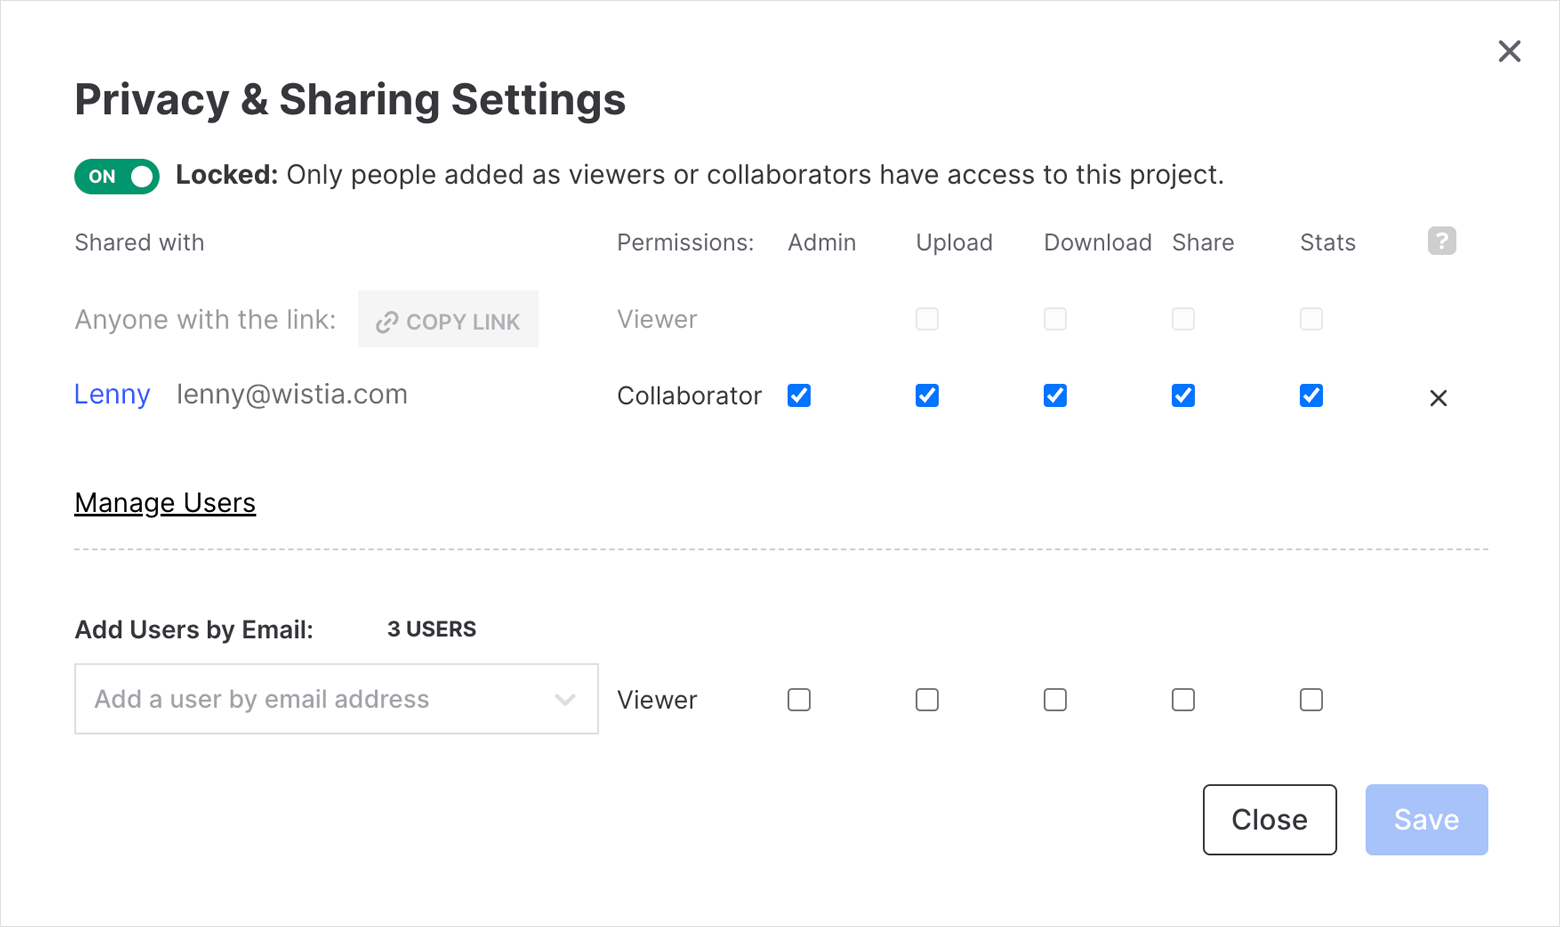Image resolution: width=1560 pixels, height=927 pixels.
Task: Click the chain link icon on Copy Link
Action: click(x=387, y=322)
